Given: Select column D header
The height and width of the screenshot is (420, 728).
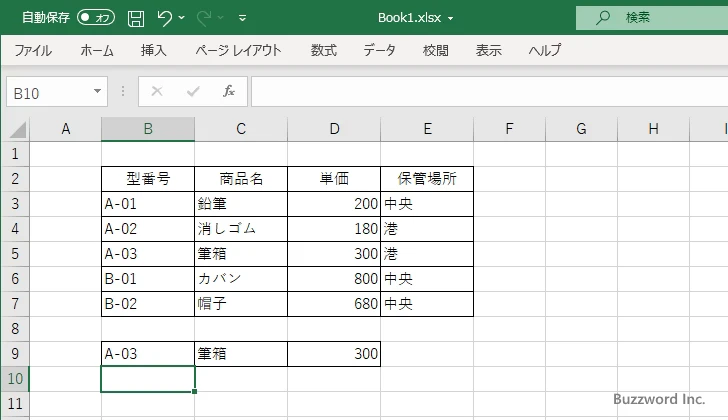Looking at the screenshot, I should (x=334, y=128).
